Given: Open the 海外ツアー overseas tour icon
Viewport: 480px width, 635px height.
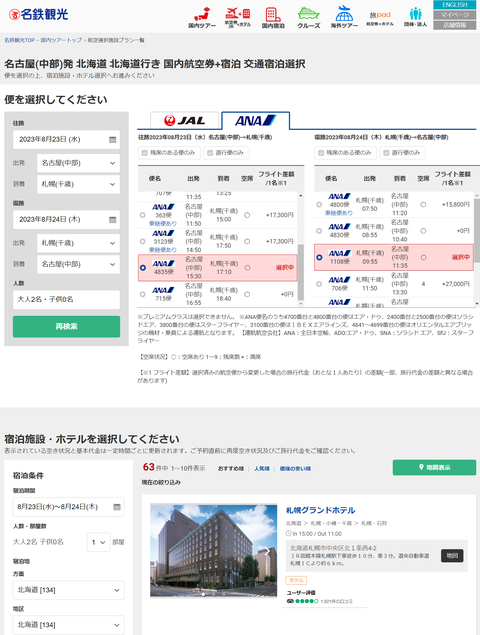Looking at the screenshot, I should point(344,17).
